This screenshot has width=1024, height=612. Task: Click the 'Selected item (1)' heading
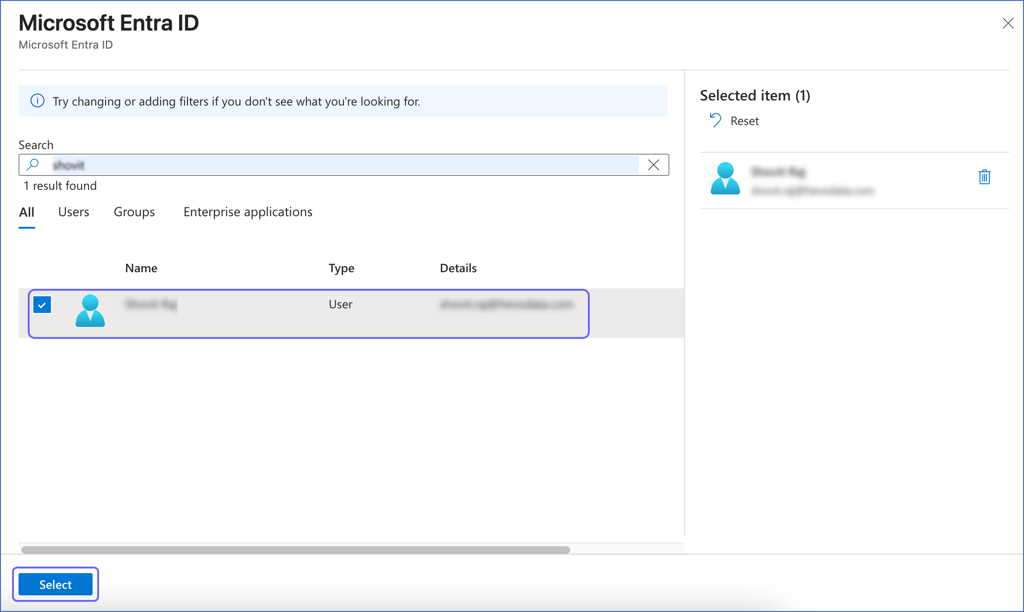tap(755, 95)
